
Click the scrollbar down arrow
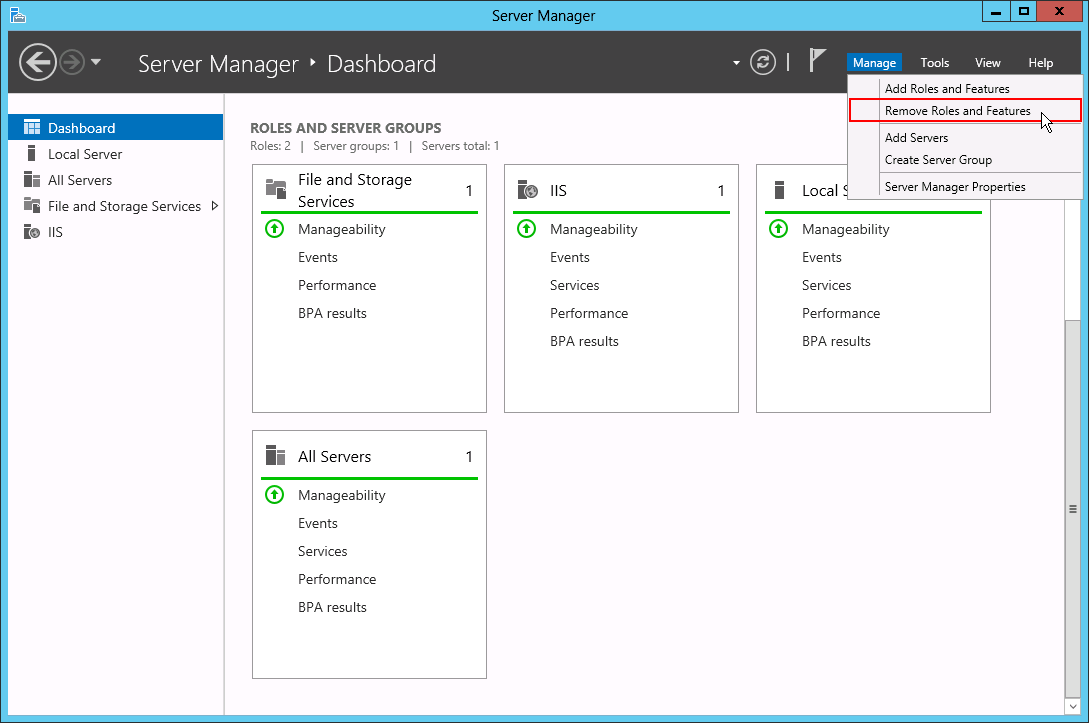tap(1072, 706)
